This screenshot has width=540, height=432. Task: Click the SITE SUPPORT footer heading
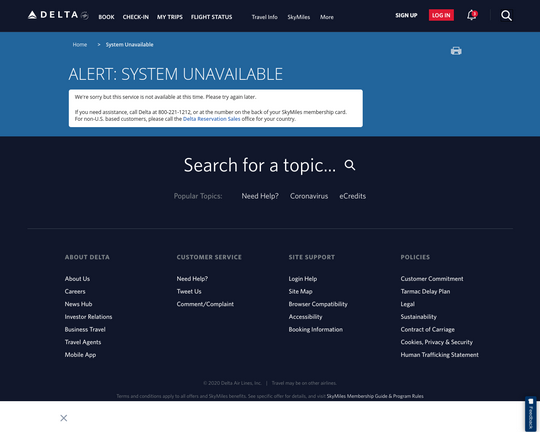coord(312,257)
